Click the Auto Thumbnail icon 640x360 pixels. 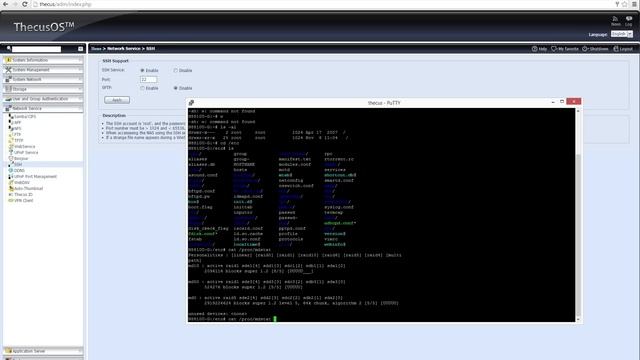click(11, 189)
